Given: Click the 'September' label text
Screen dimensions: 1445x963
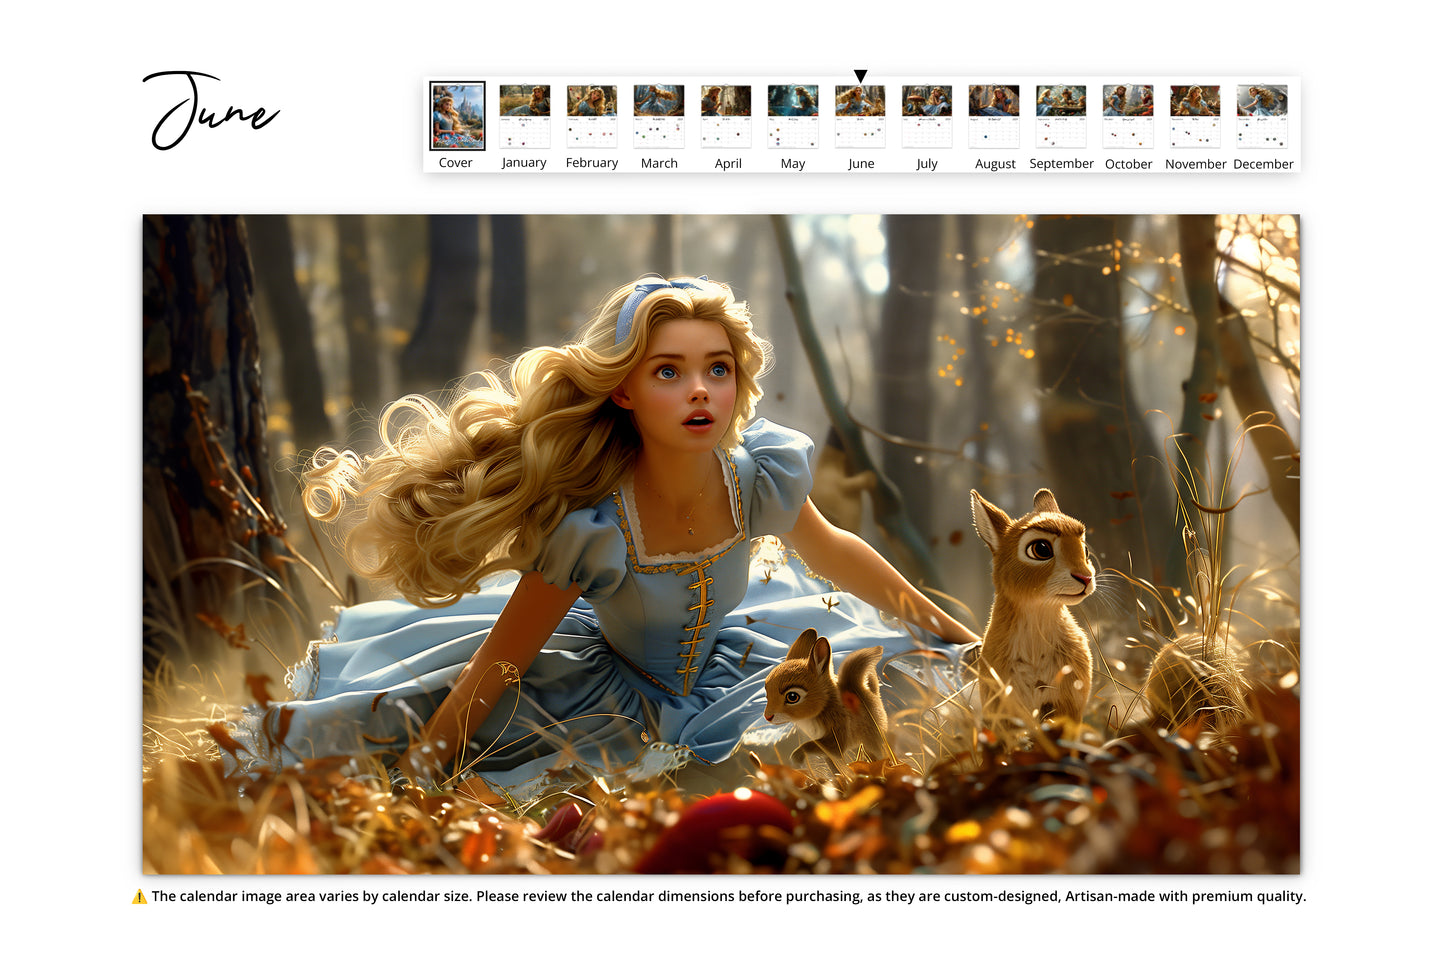Looking at the screenshot, I should [1061, 164].
